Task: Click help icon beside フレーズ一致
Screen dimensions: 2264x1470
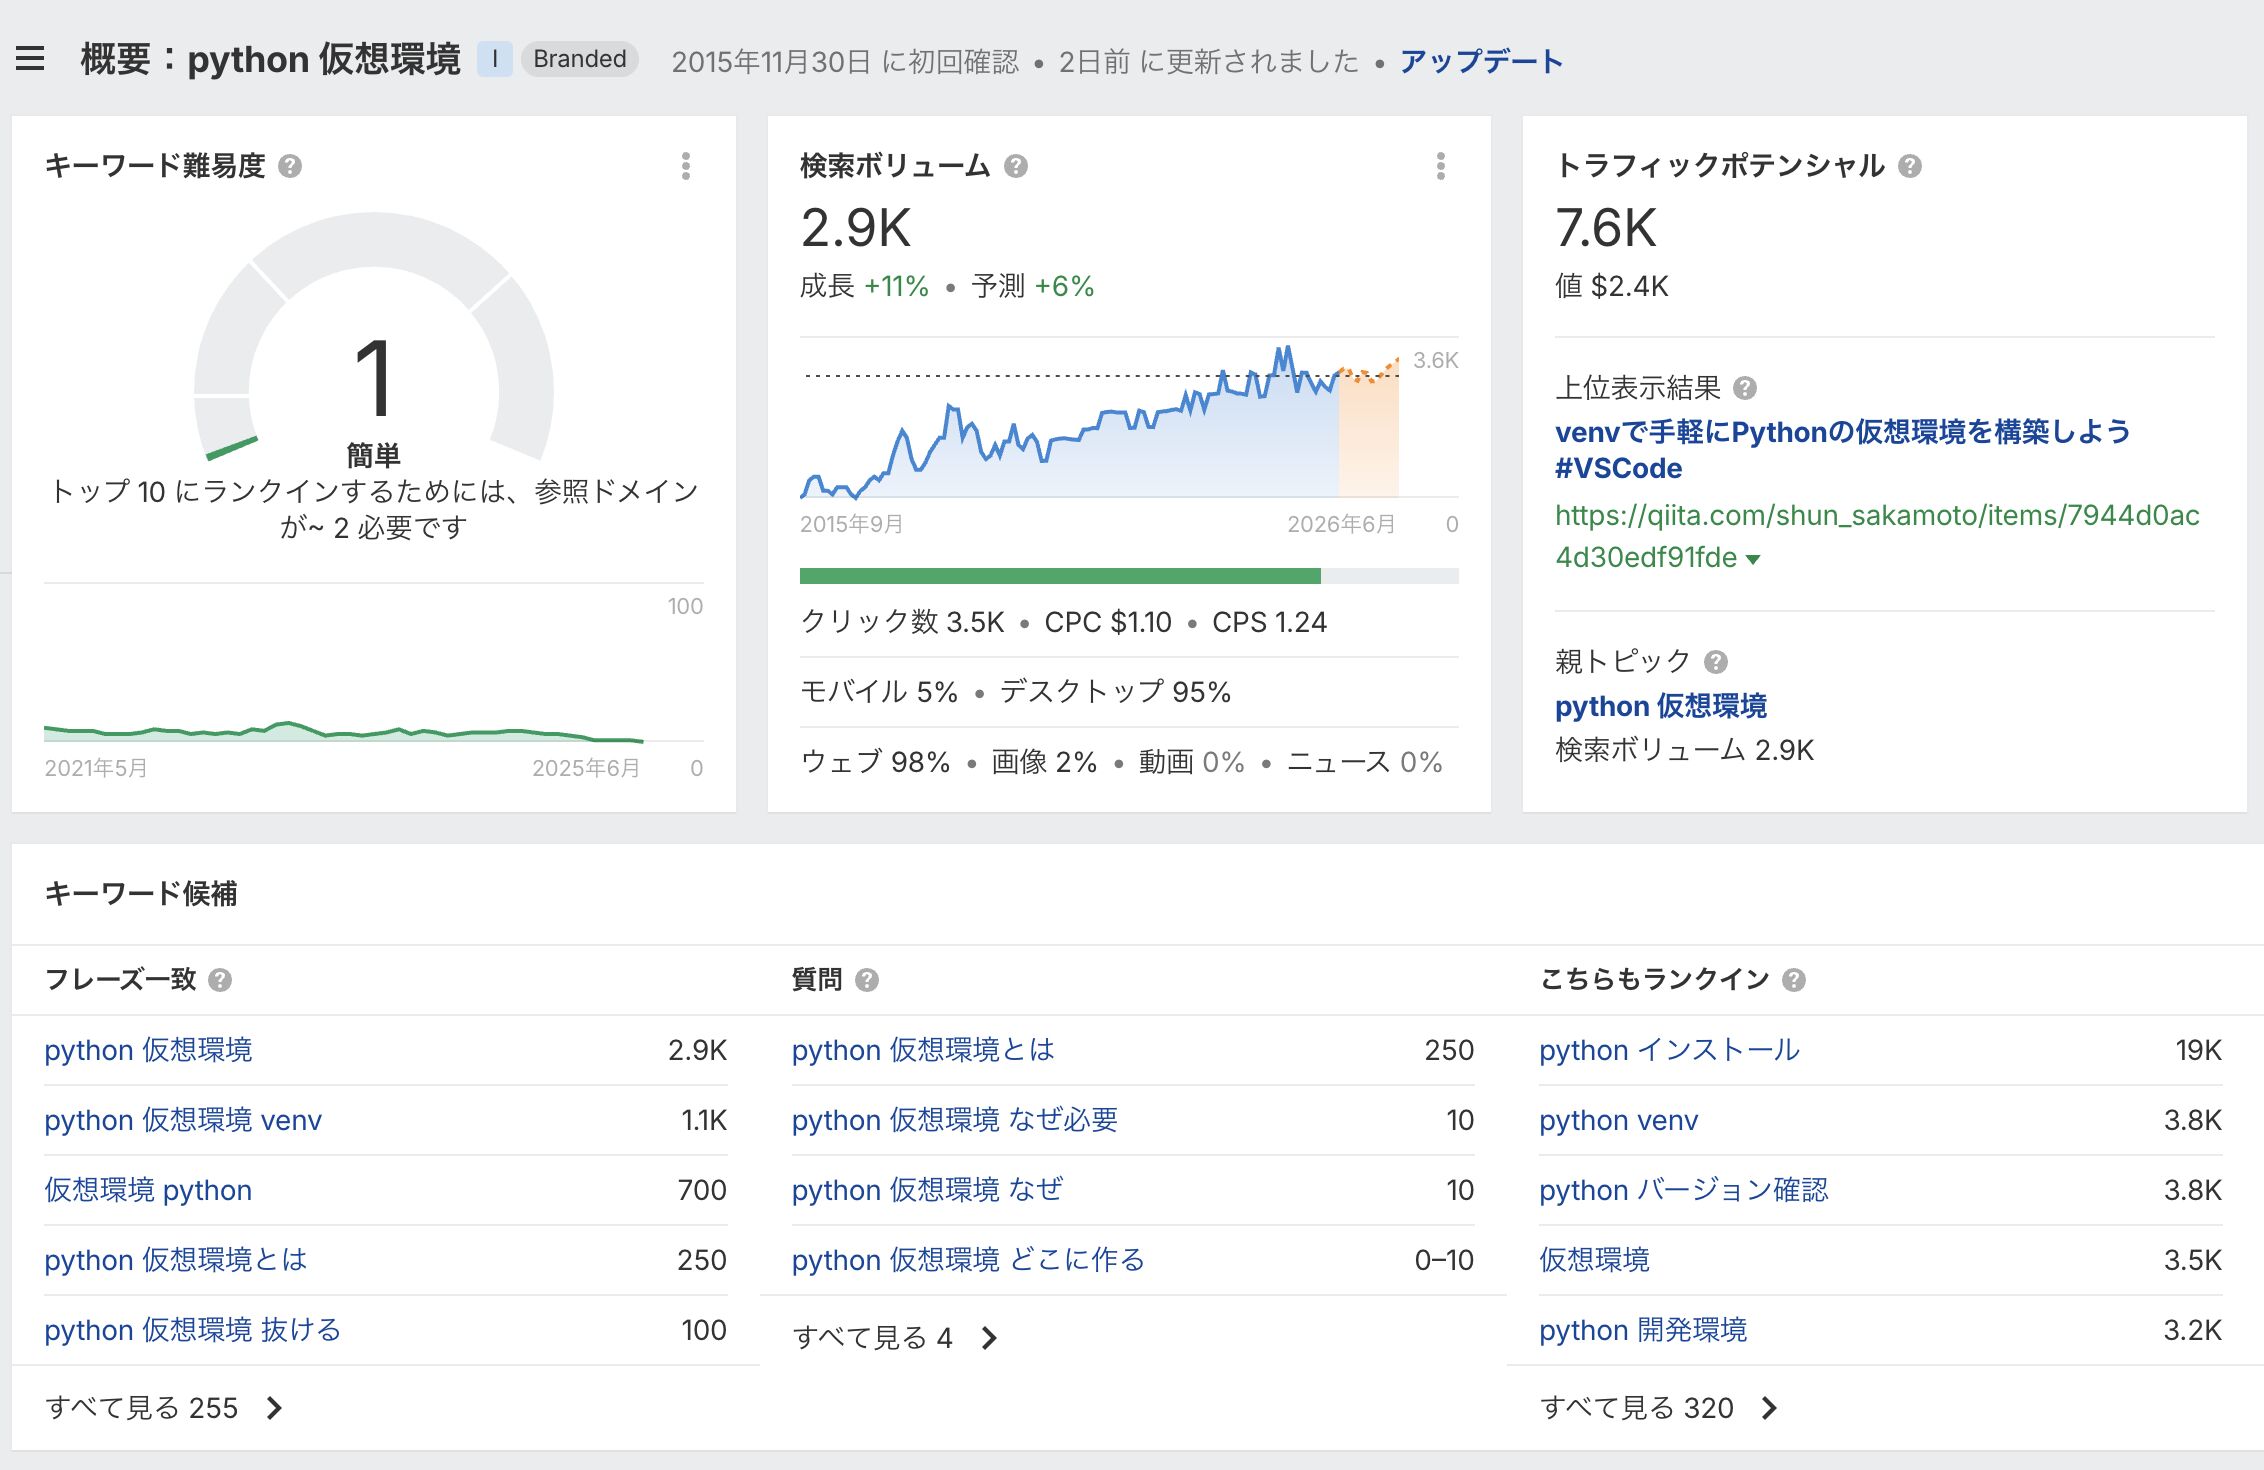Action: tap(220, 980)
